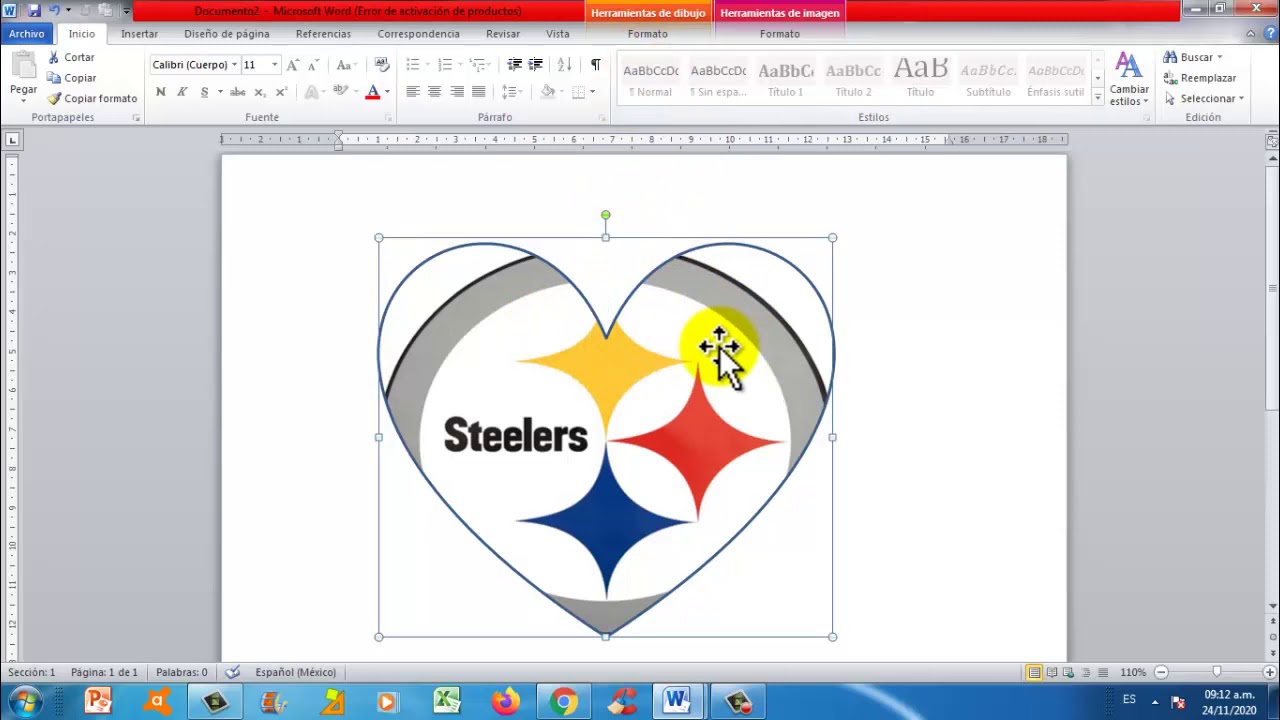Screen dimensions: 1280x720
Task: Toggle show paragraph marks (¶)
Action: 595,65
